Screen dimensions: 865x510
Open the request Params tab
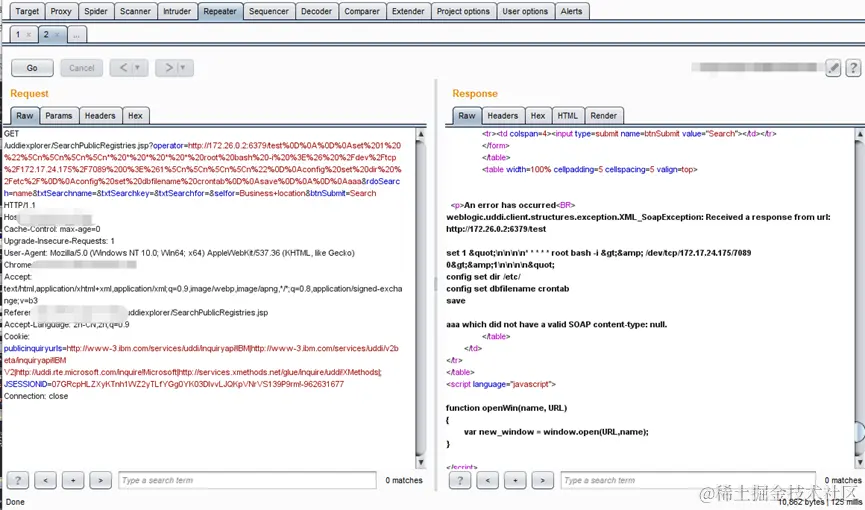click(x=59, y=116)
